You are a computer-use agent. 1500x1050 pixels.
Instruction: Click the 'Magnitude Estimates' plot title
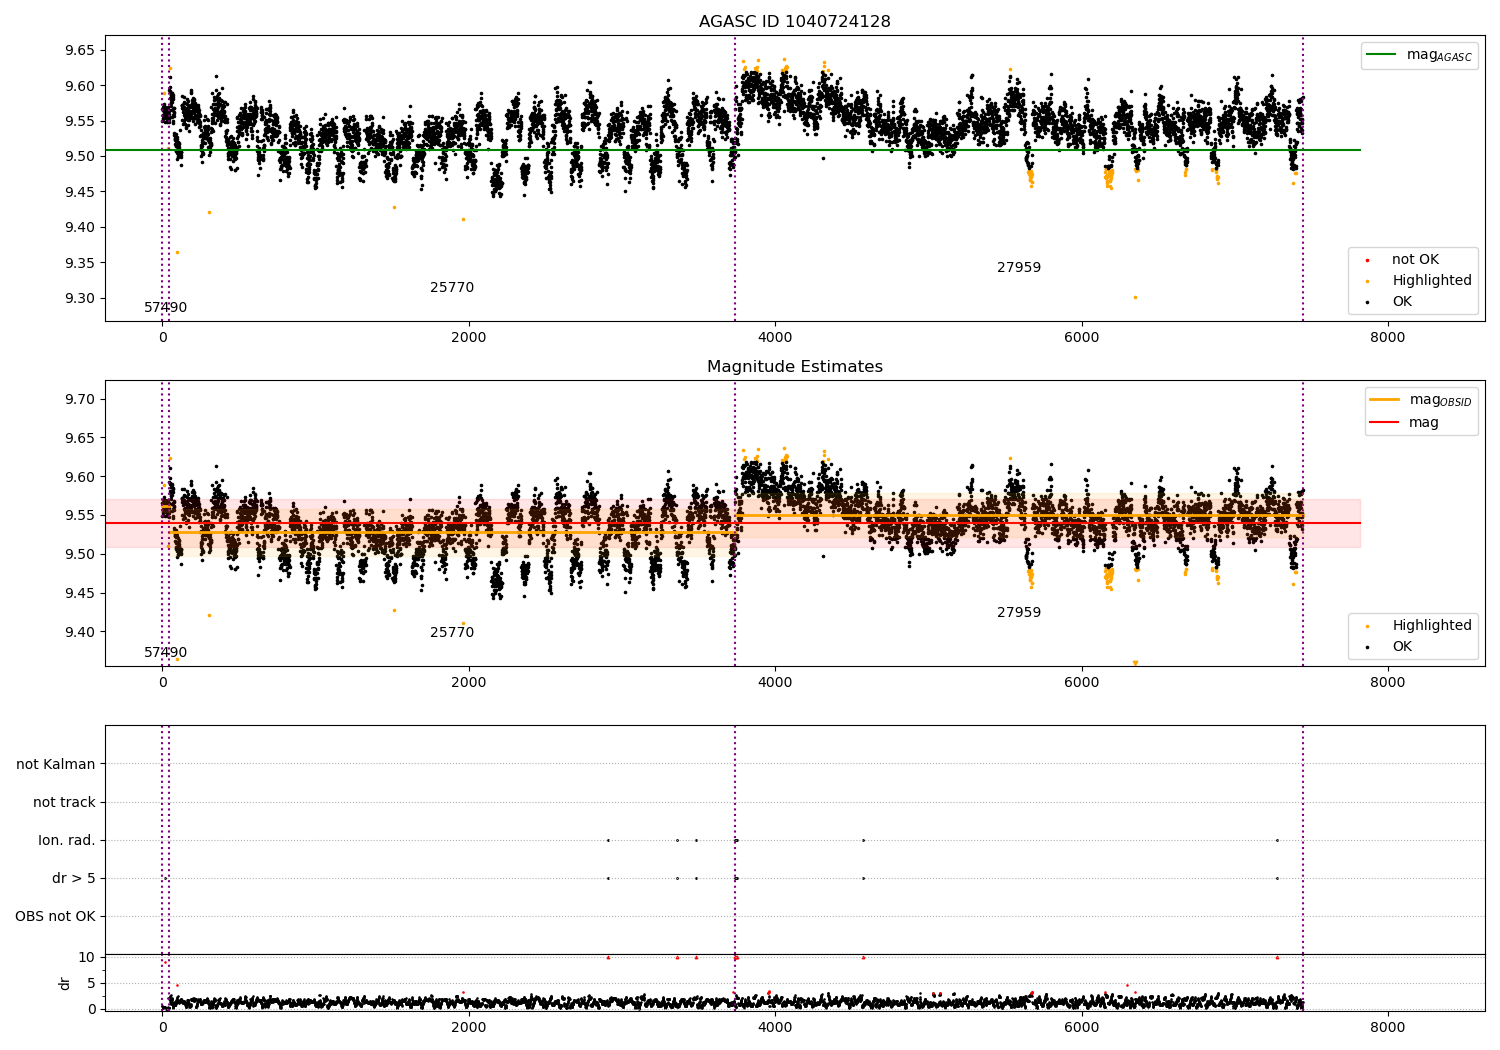(794, 366)
